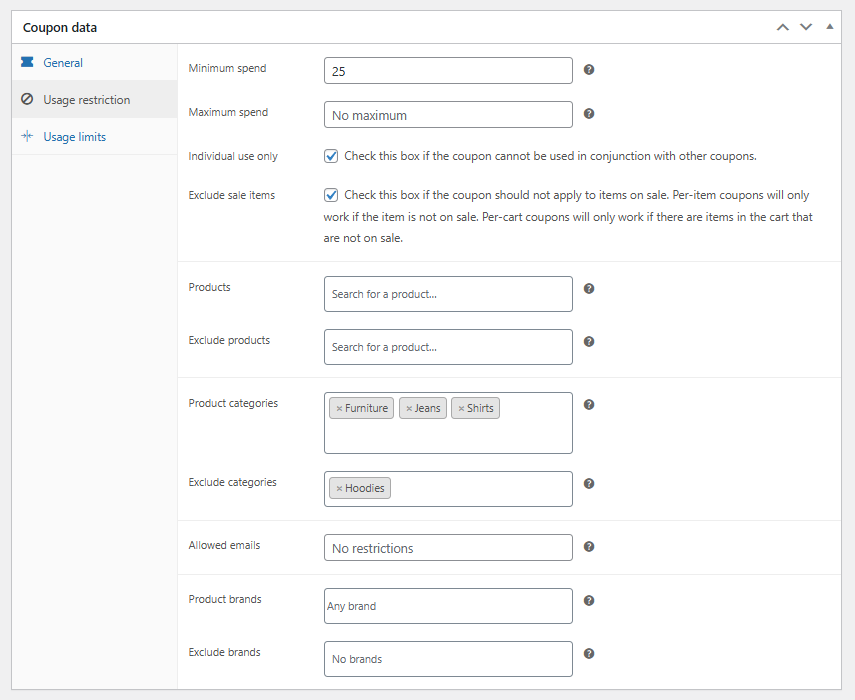Disable the Exclude sale items checkbox
855x700 pixels.
[x=331, y=194]
